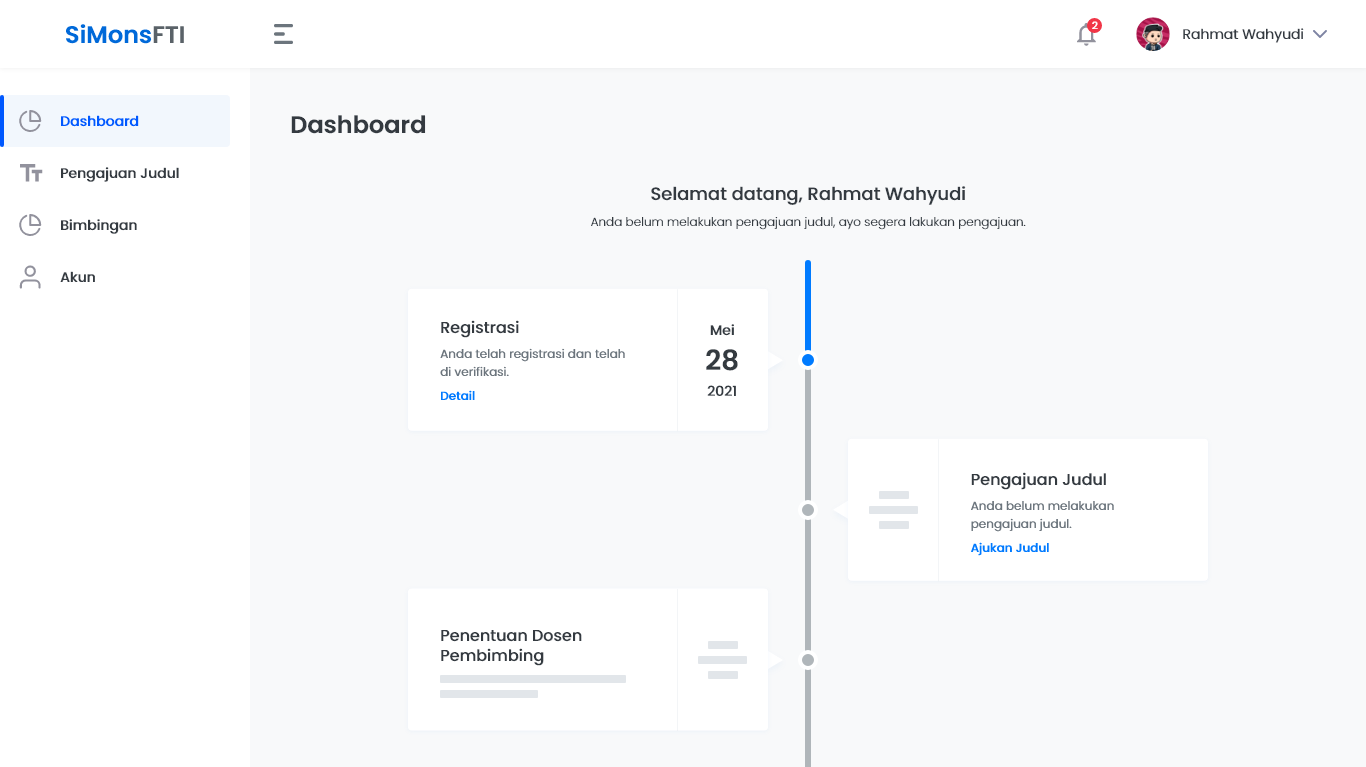Screen dimensions: 1366x767
Task: Open the Bimbingan menu item
Action: pos(98,225)
